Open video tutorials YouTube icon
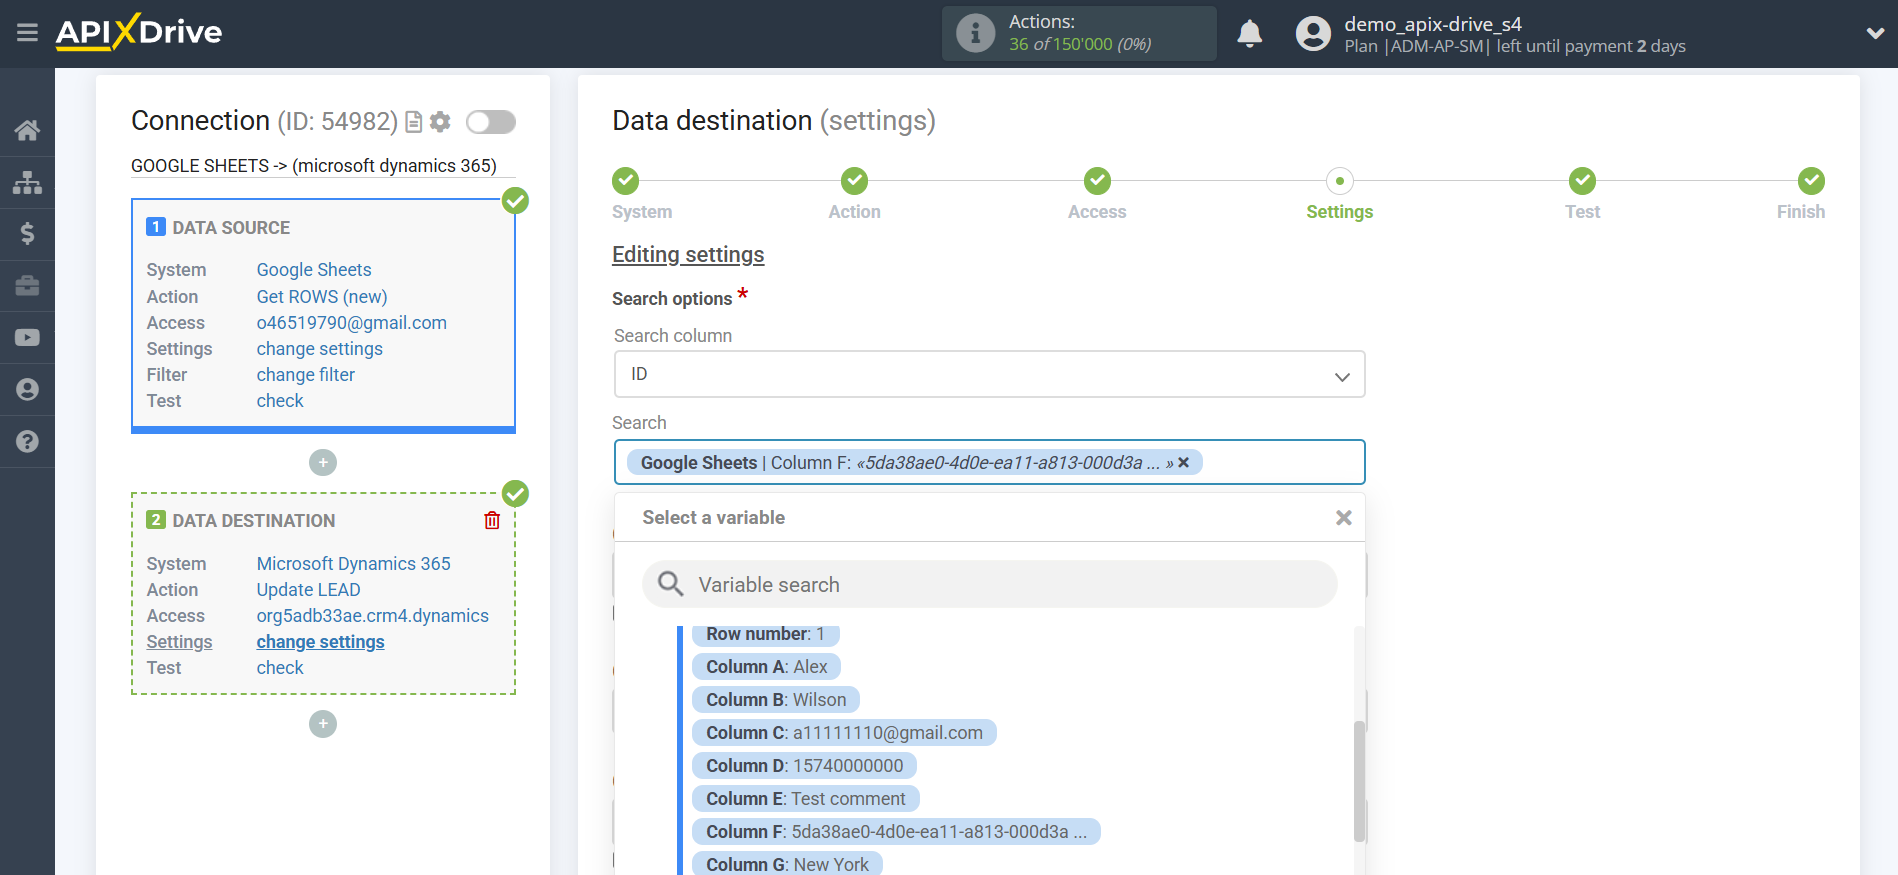The height and width of the screenshot is (875, 1898). [27, 338]
